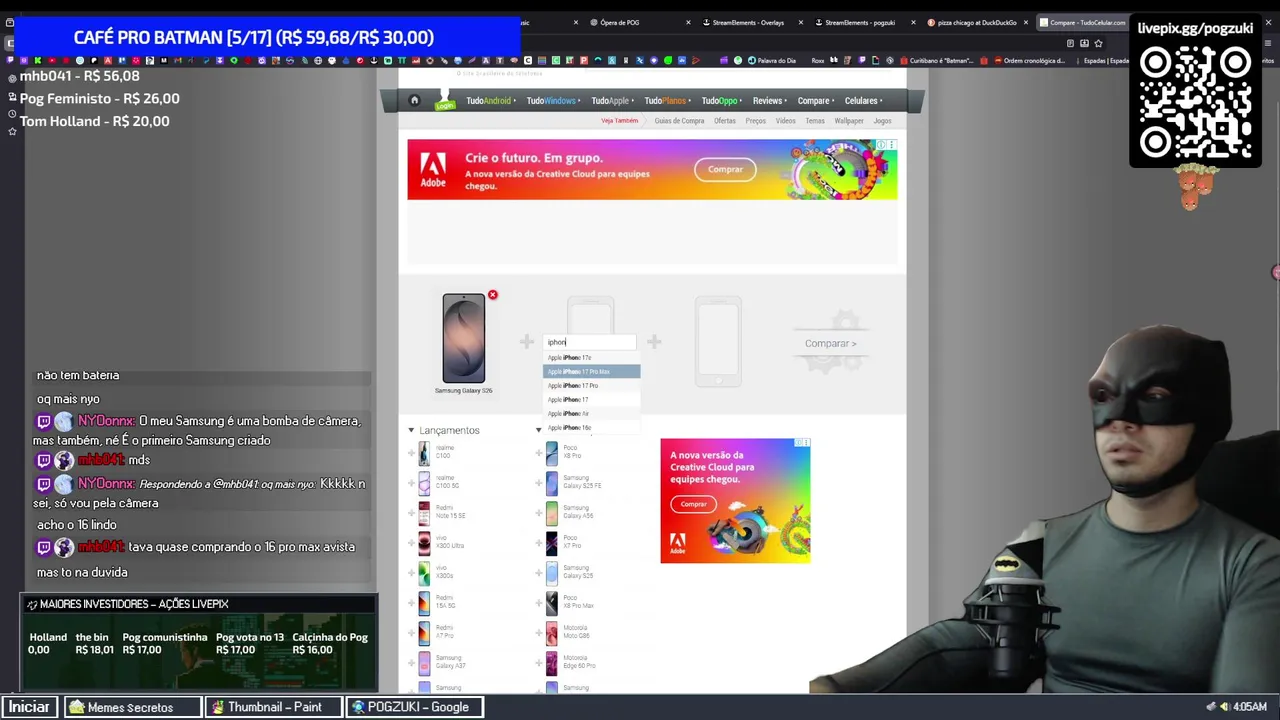Click the third empty phone slot
This screenshot has width=1280, height=720.
click(x=718, y=340)
